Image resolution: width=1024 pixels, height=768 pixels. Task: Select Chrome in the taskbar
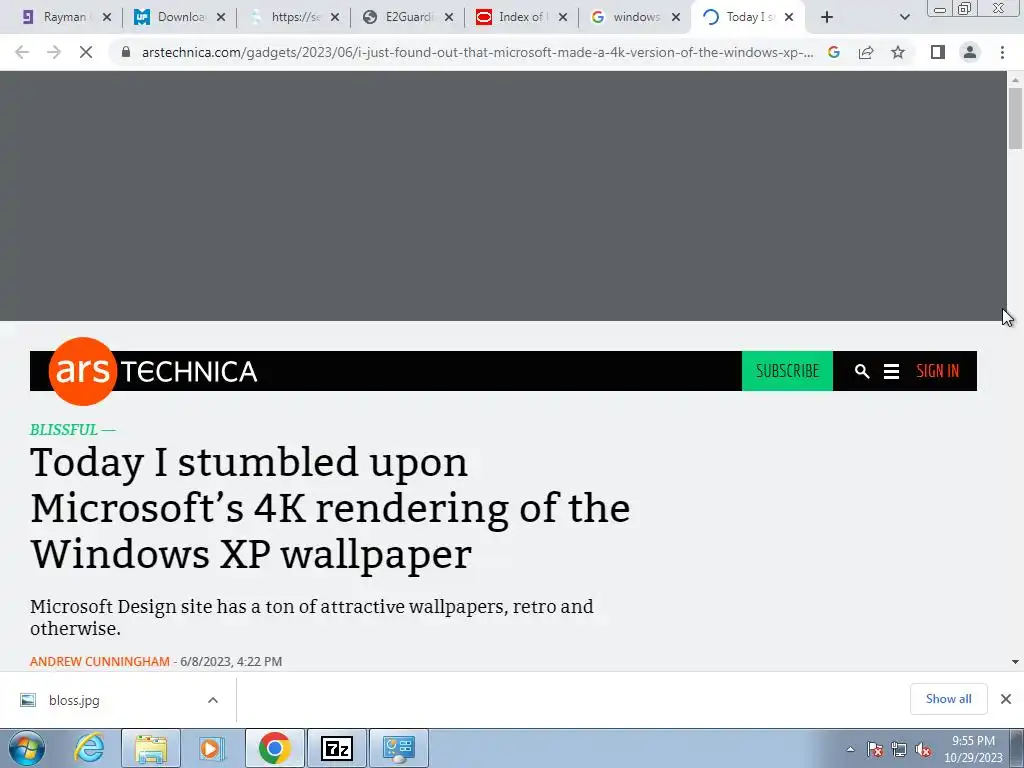tap(274, 748)
